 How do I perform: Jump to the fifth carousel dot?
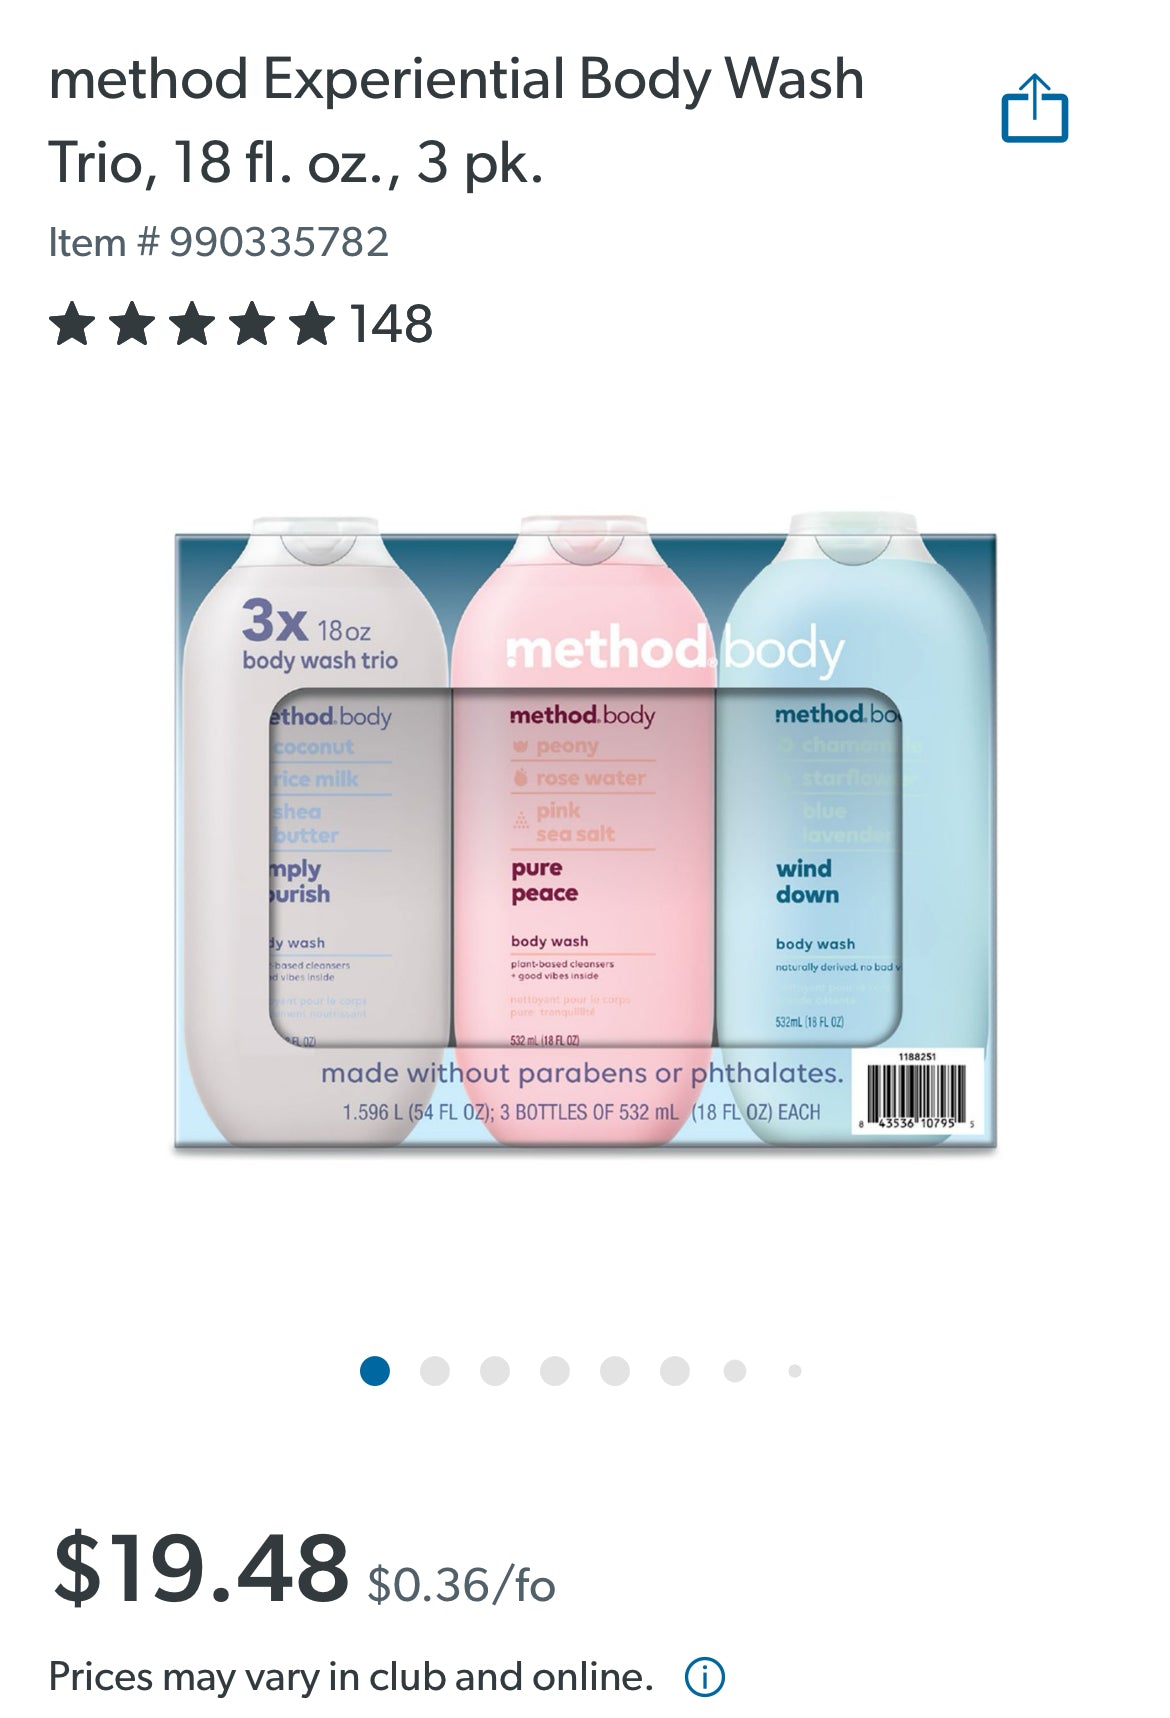point(615,1371)
